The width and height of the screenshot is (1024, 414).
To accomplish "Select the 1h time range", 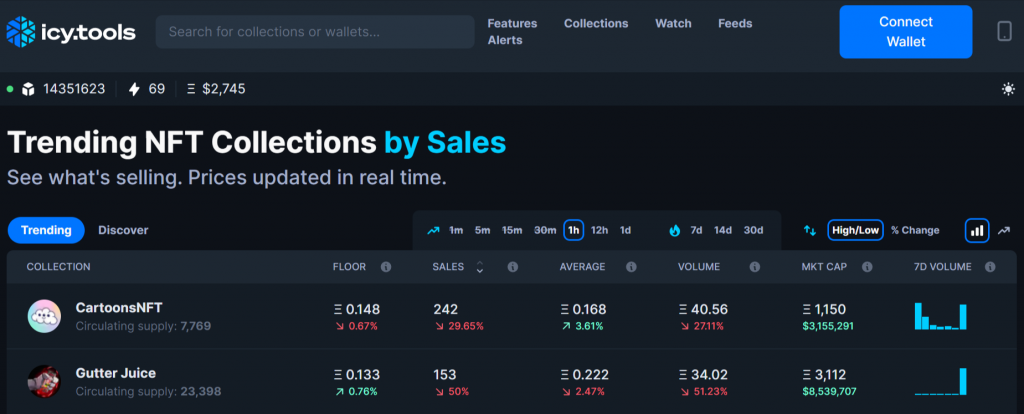I will [x=573, y=231].
